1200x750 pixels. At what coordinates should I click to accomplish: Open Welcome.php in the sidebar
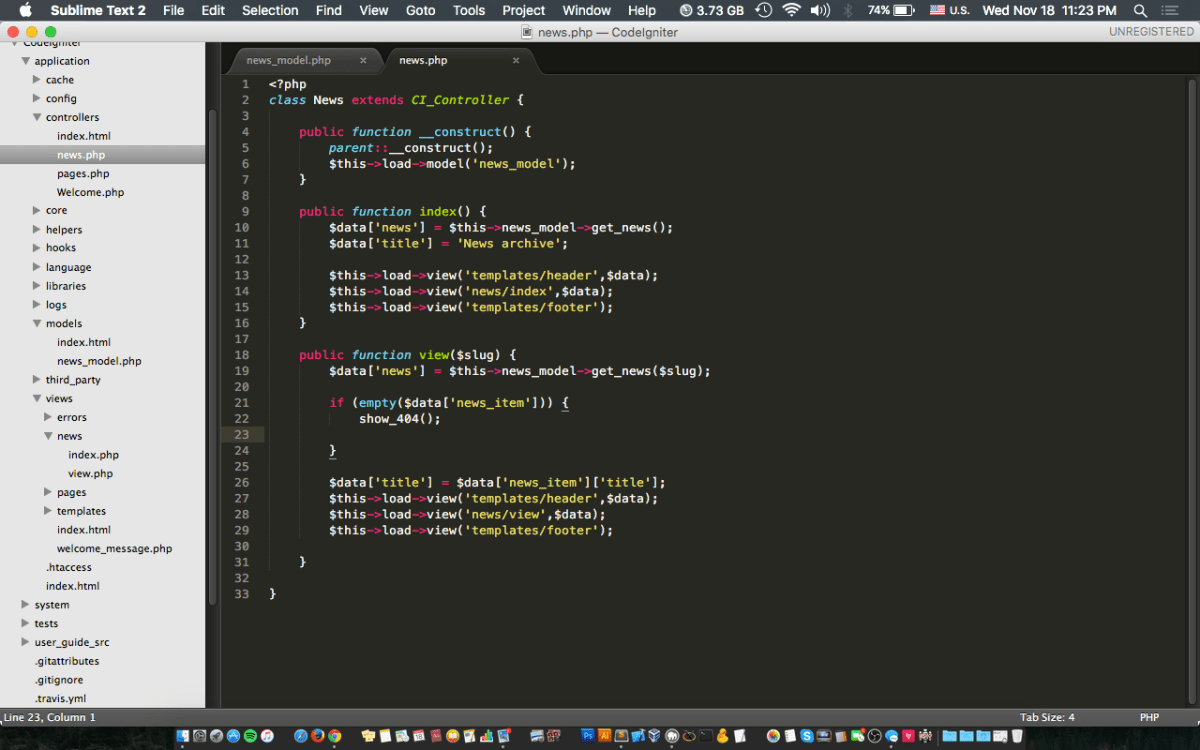90,192
